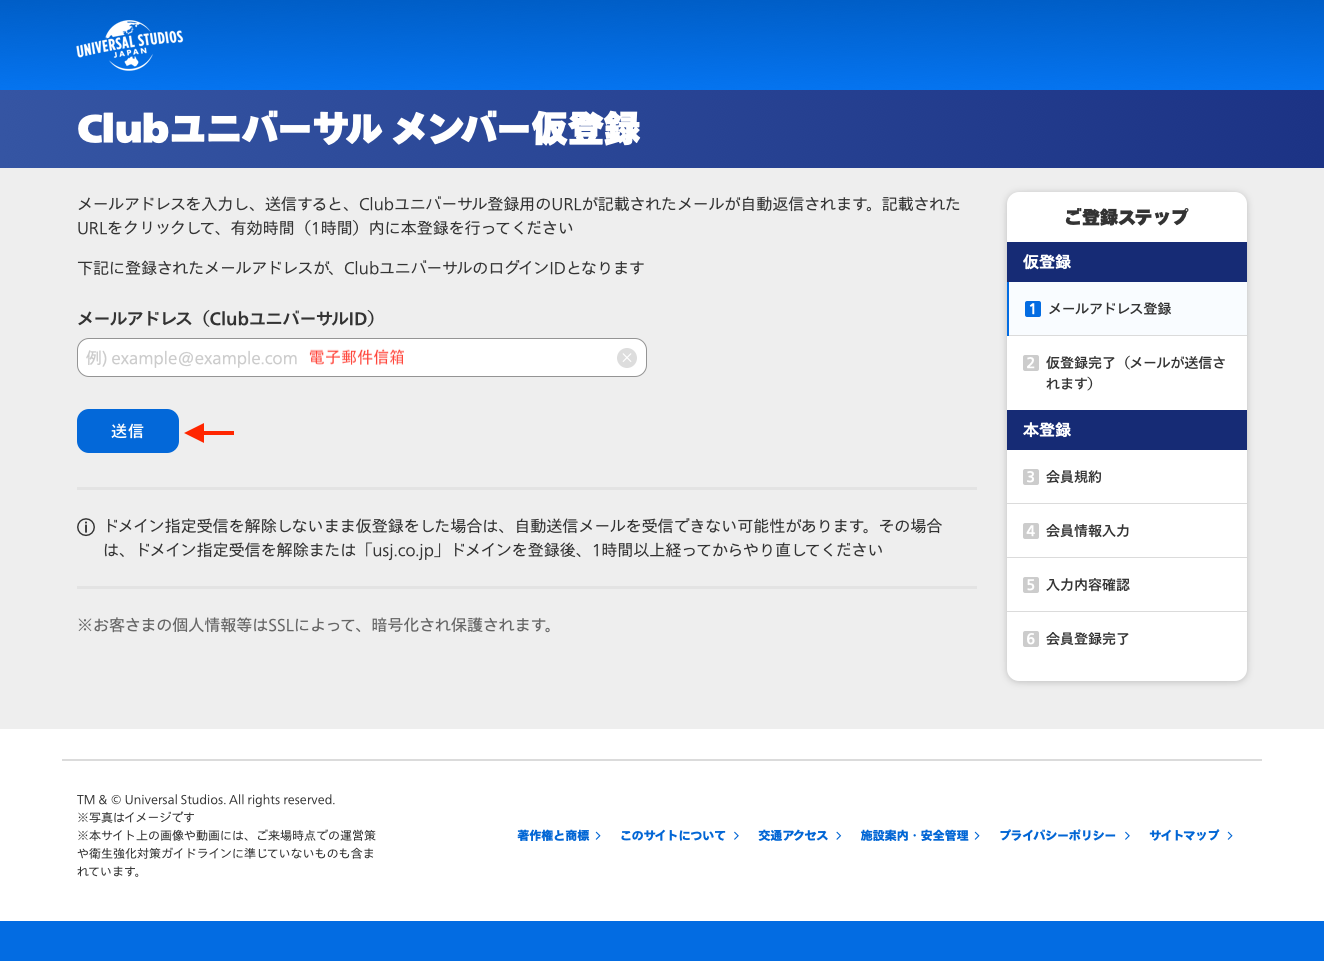The image size is (1324, 961).
Task: Open the 著作権と商標 footer link
Action: click(553, 836)
